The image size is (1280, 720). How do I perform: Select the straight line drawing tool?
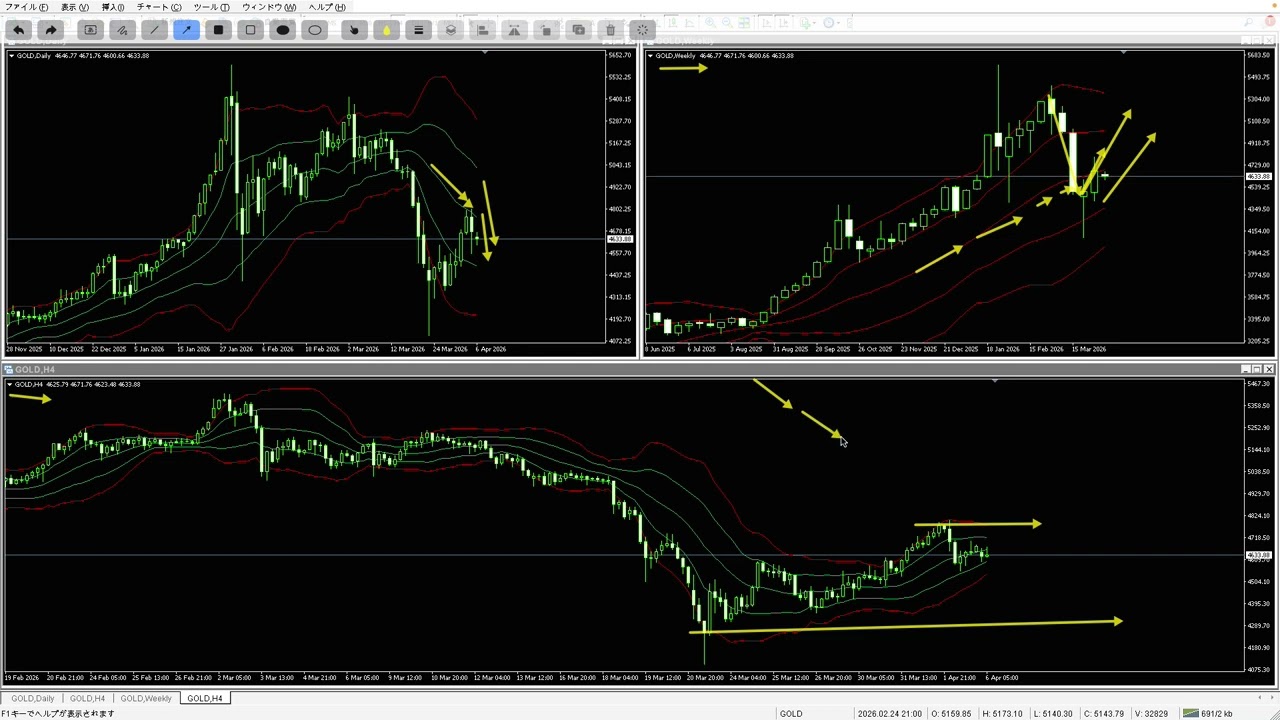[154, 30]
